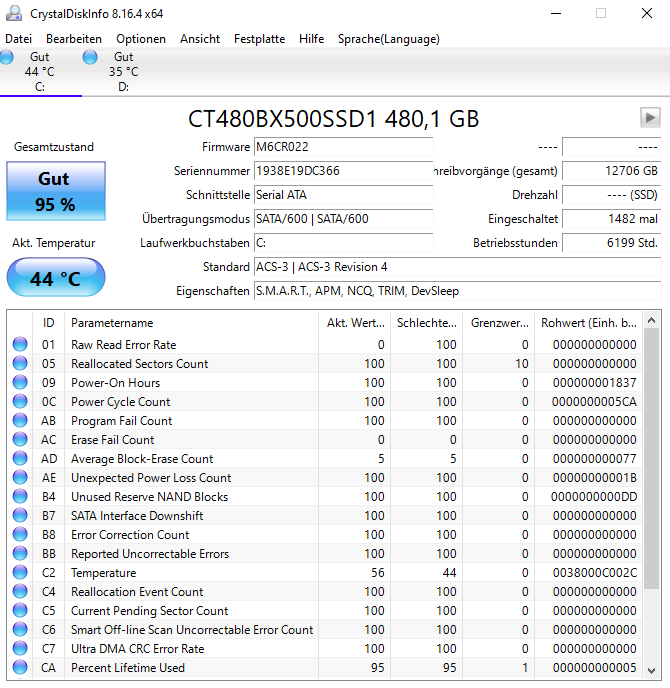Open the Datei menu

point(18,39)
